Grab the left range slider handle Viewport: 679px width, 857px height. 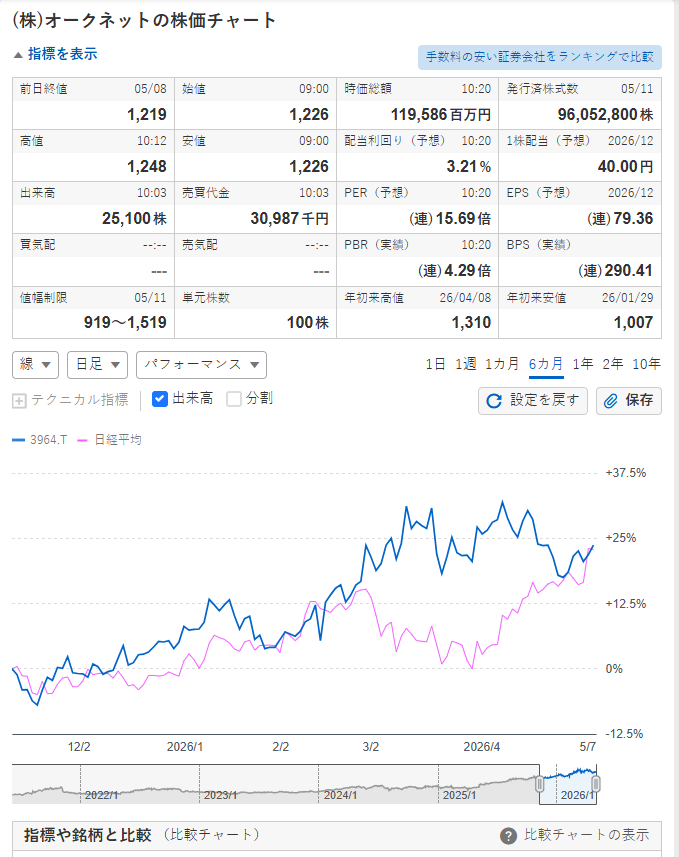coord(540,784)
